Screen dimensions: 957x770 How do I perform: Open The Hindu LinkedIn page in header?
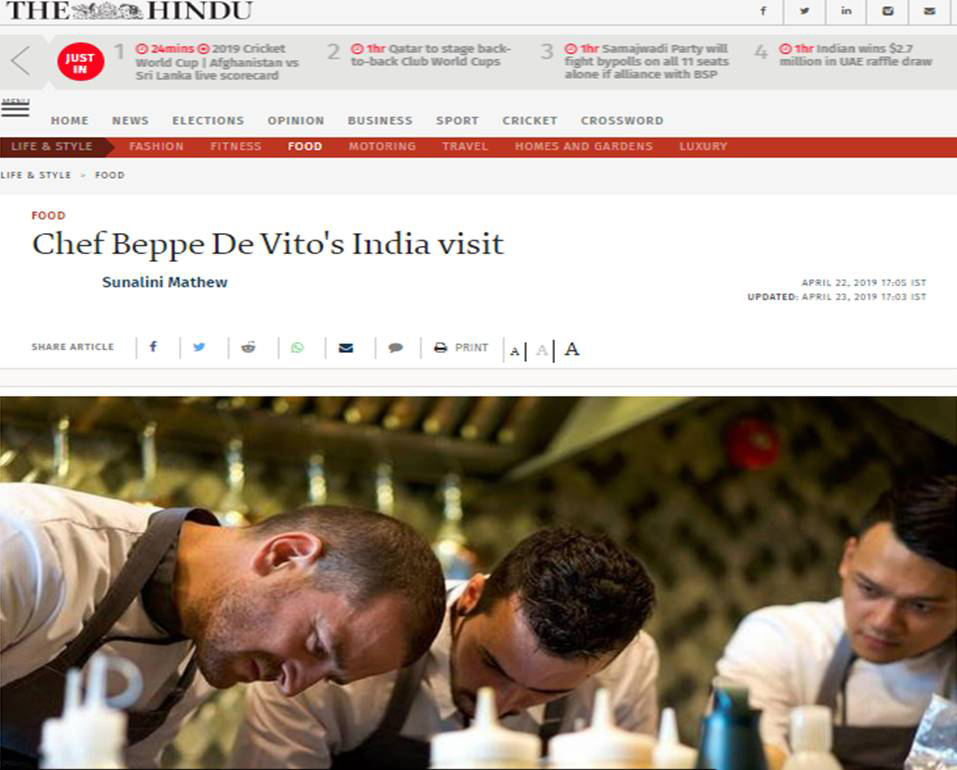[846, 11]
